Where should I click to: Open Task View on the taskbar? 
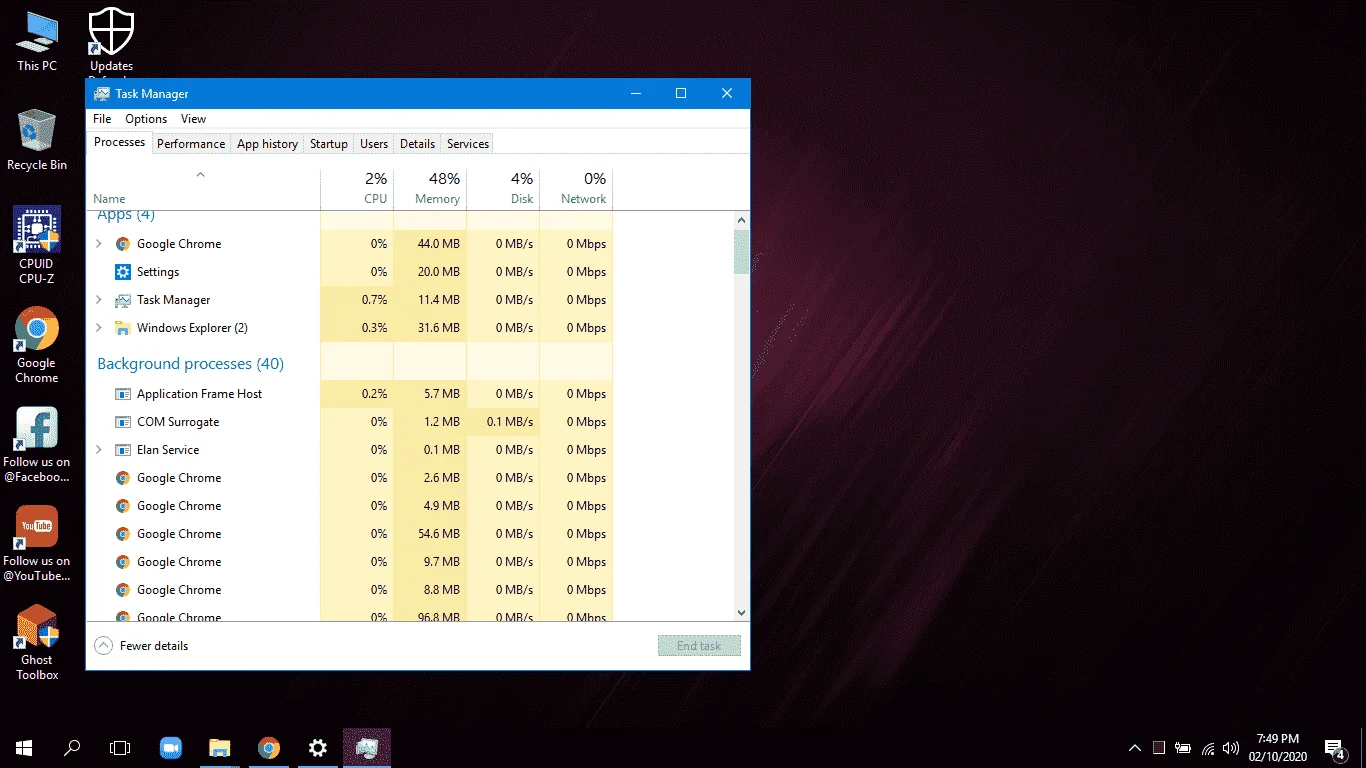120,748
